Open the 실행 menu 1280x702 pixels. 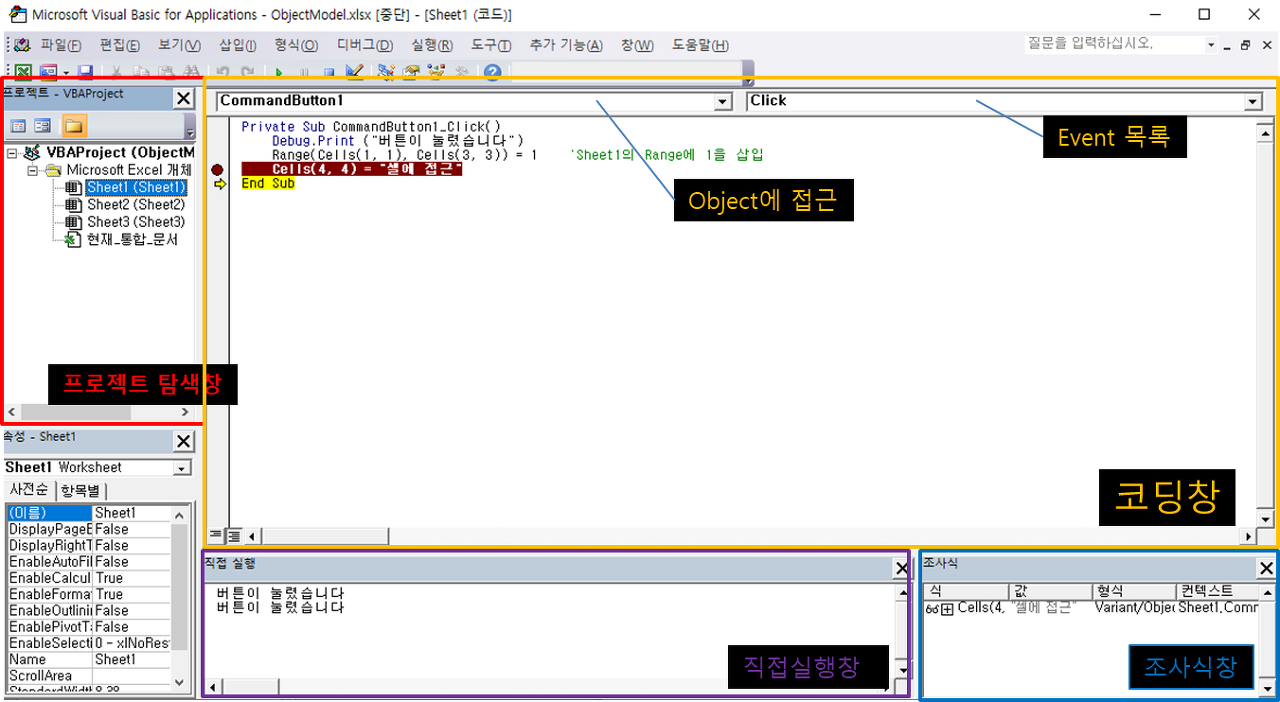coord(432,45)
